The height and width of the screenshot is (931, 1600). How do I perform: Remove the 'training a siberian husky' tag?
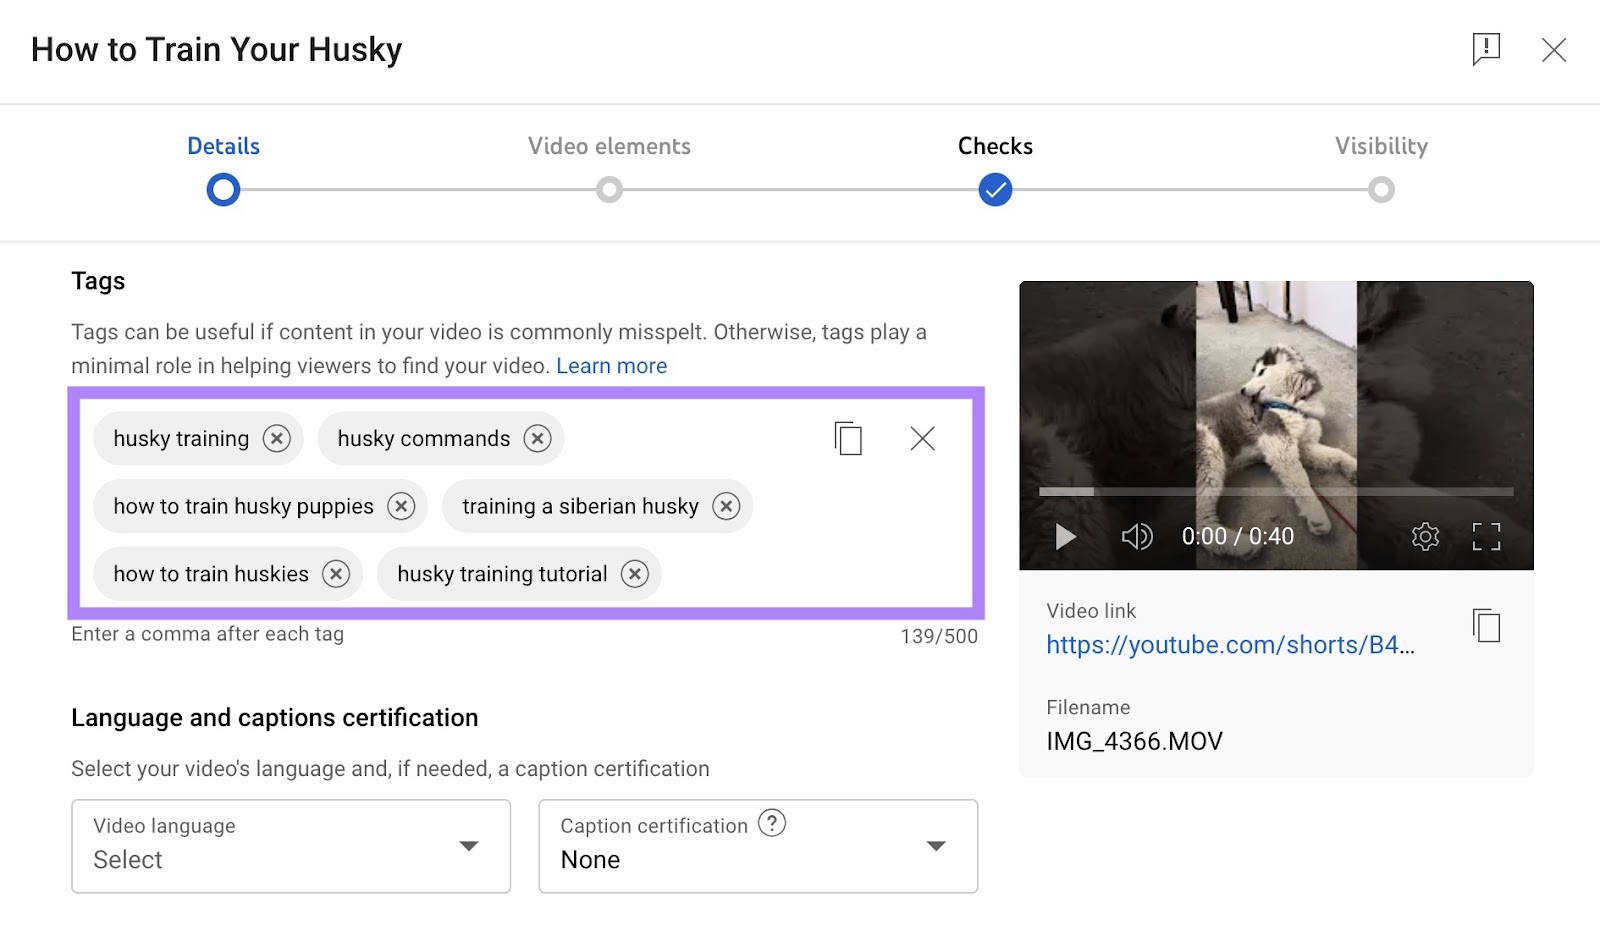click(726, 506)
